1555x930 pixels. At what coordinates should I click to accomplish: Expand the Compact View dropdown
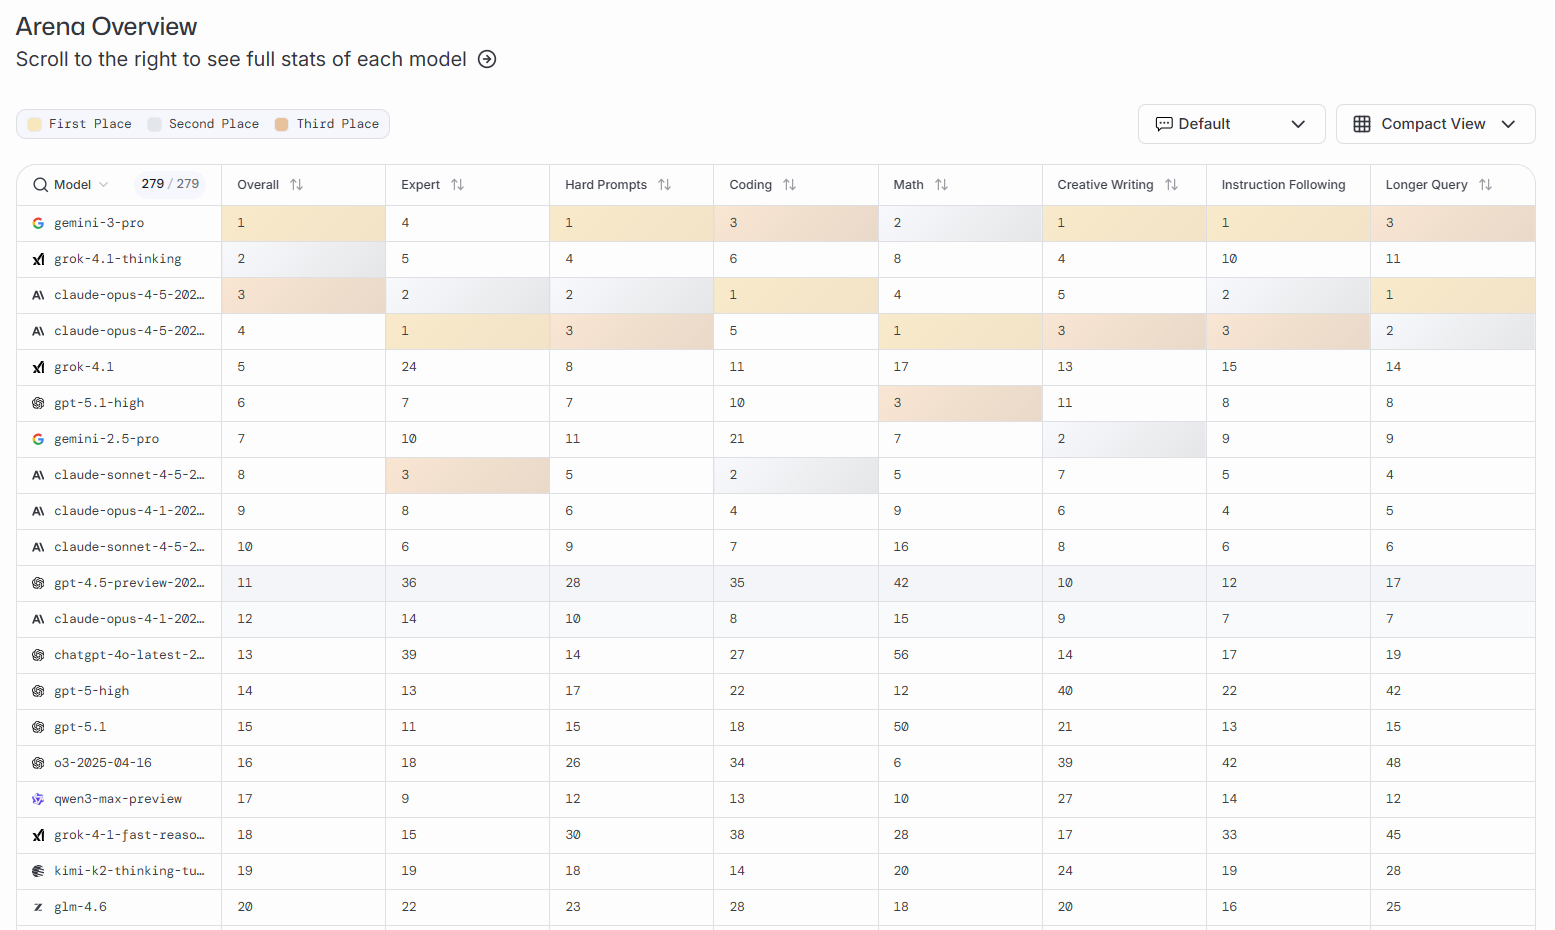coord(1435,124)
